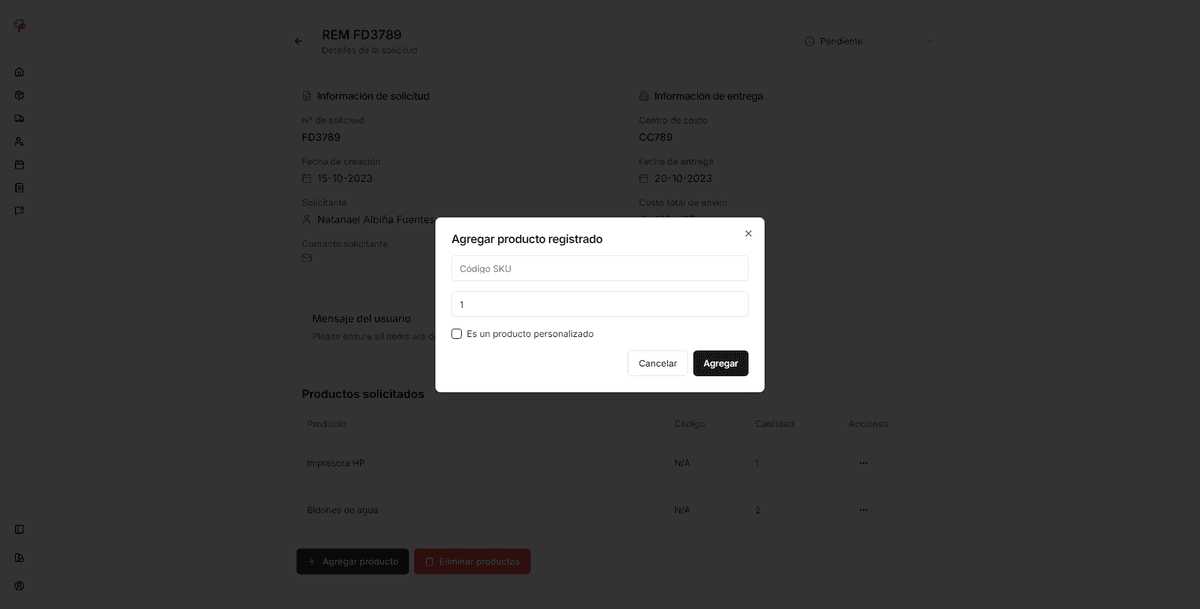Click the Natanael Albiña Fuentes name
Viewport: 1200px width, 609px height.
point(376,219)
